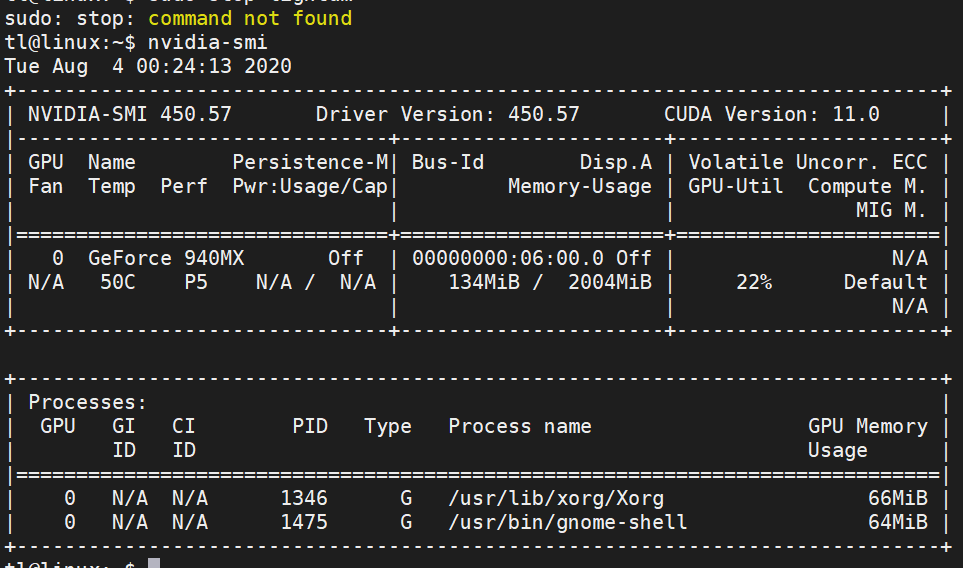Click the GPU utilization '22%'
Viewport: 963px width, 568px height.
click(x=754, y=282)
